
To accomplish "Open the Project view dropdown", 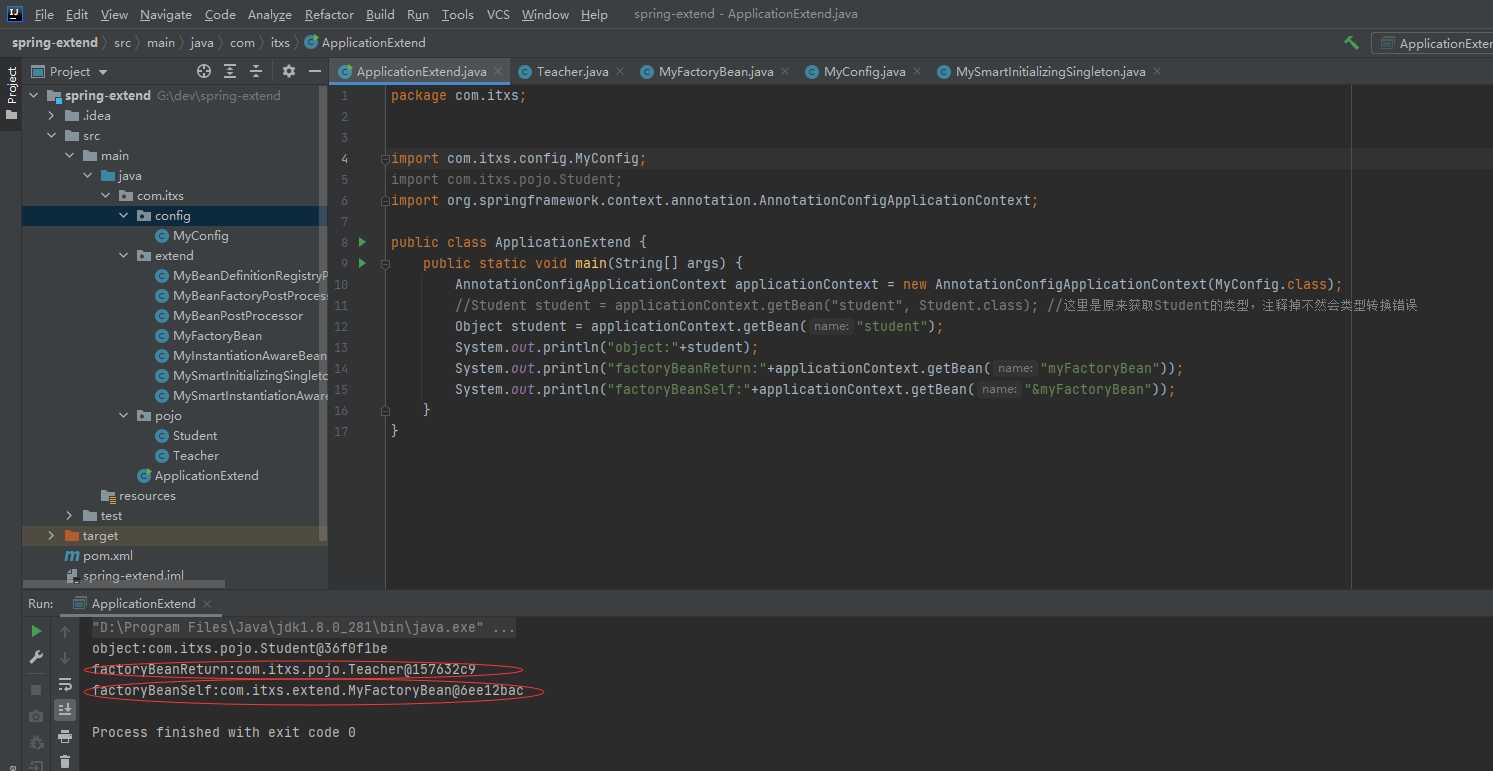I will pyautogui.click(x=103, y=72).
